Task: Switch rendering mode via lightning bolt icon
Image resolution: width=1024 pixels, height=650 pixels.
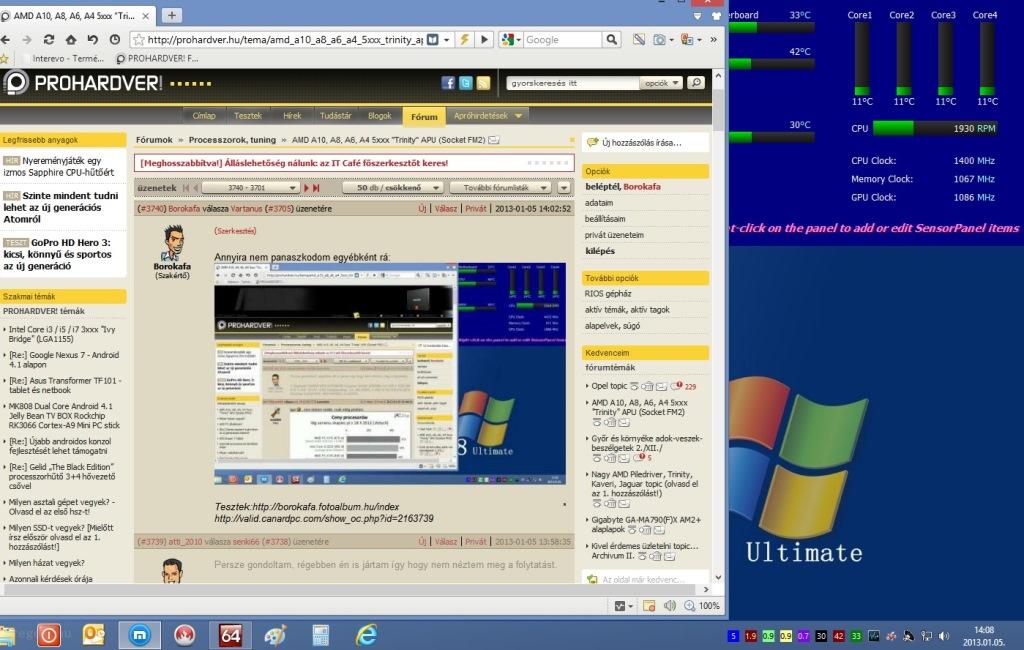Action: tap(464, 40)
